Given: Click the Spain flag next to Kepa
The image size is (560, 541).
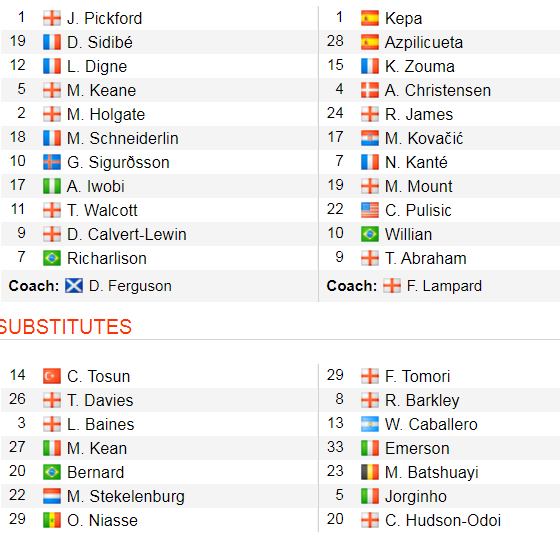Looking at the screenshot, I should coord(370,18).
